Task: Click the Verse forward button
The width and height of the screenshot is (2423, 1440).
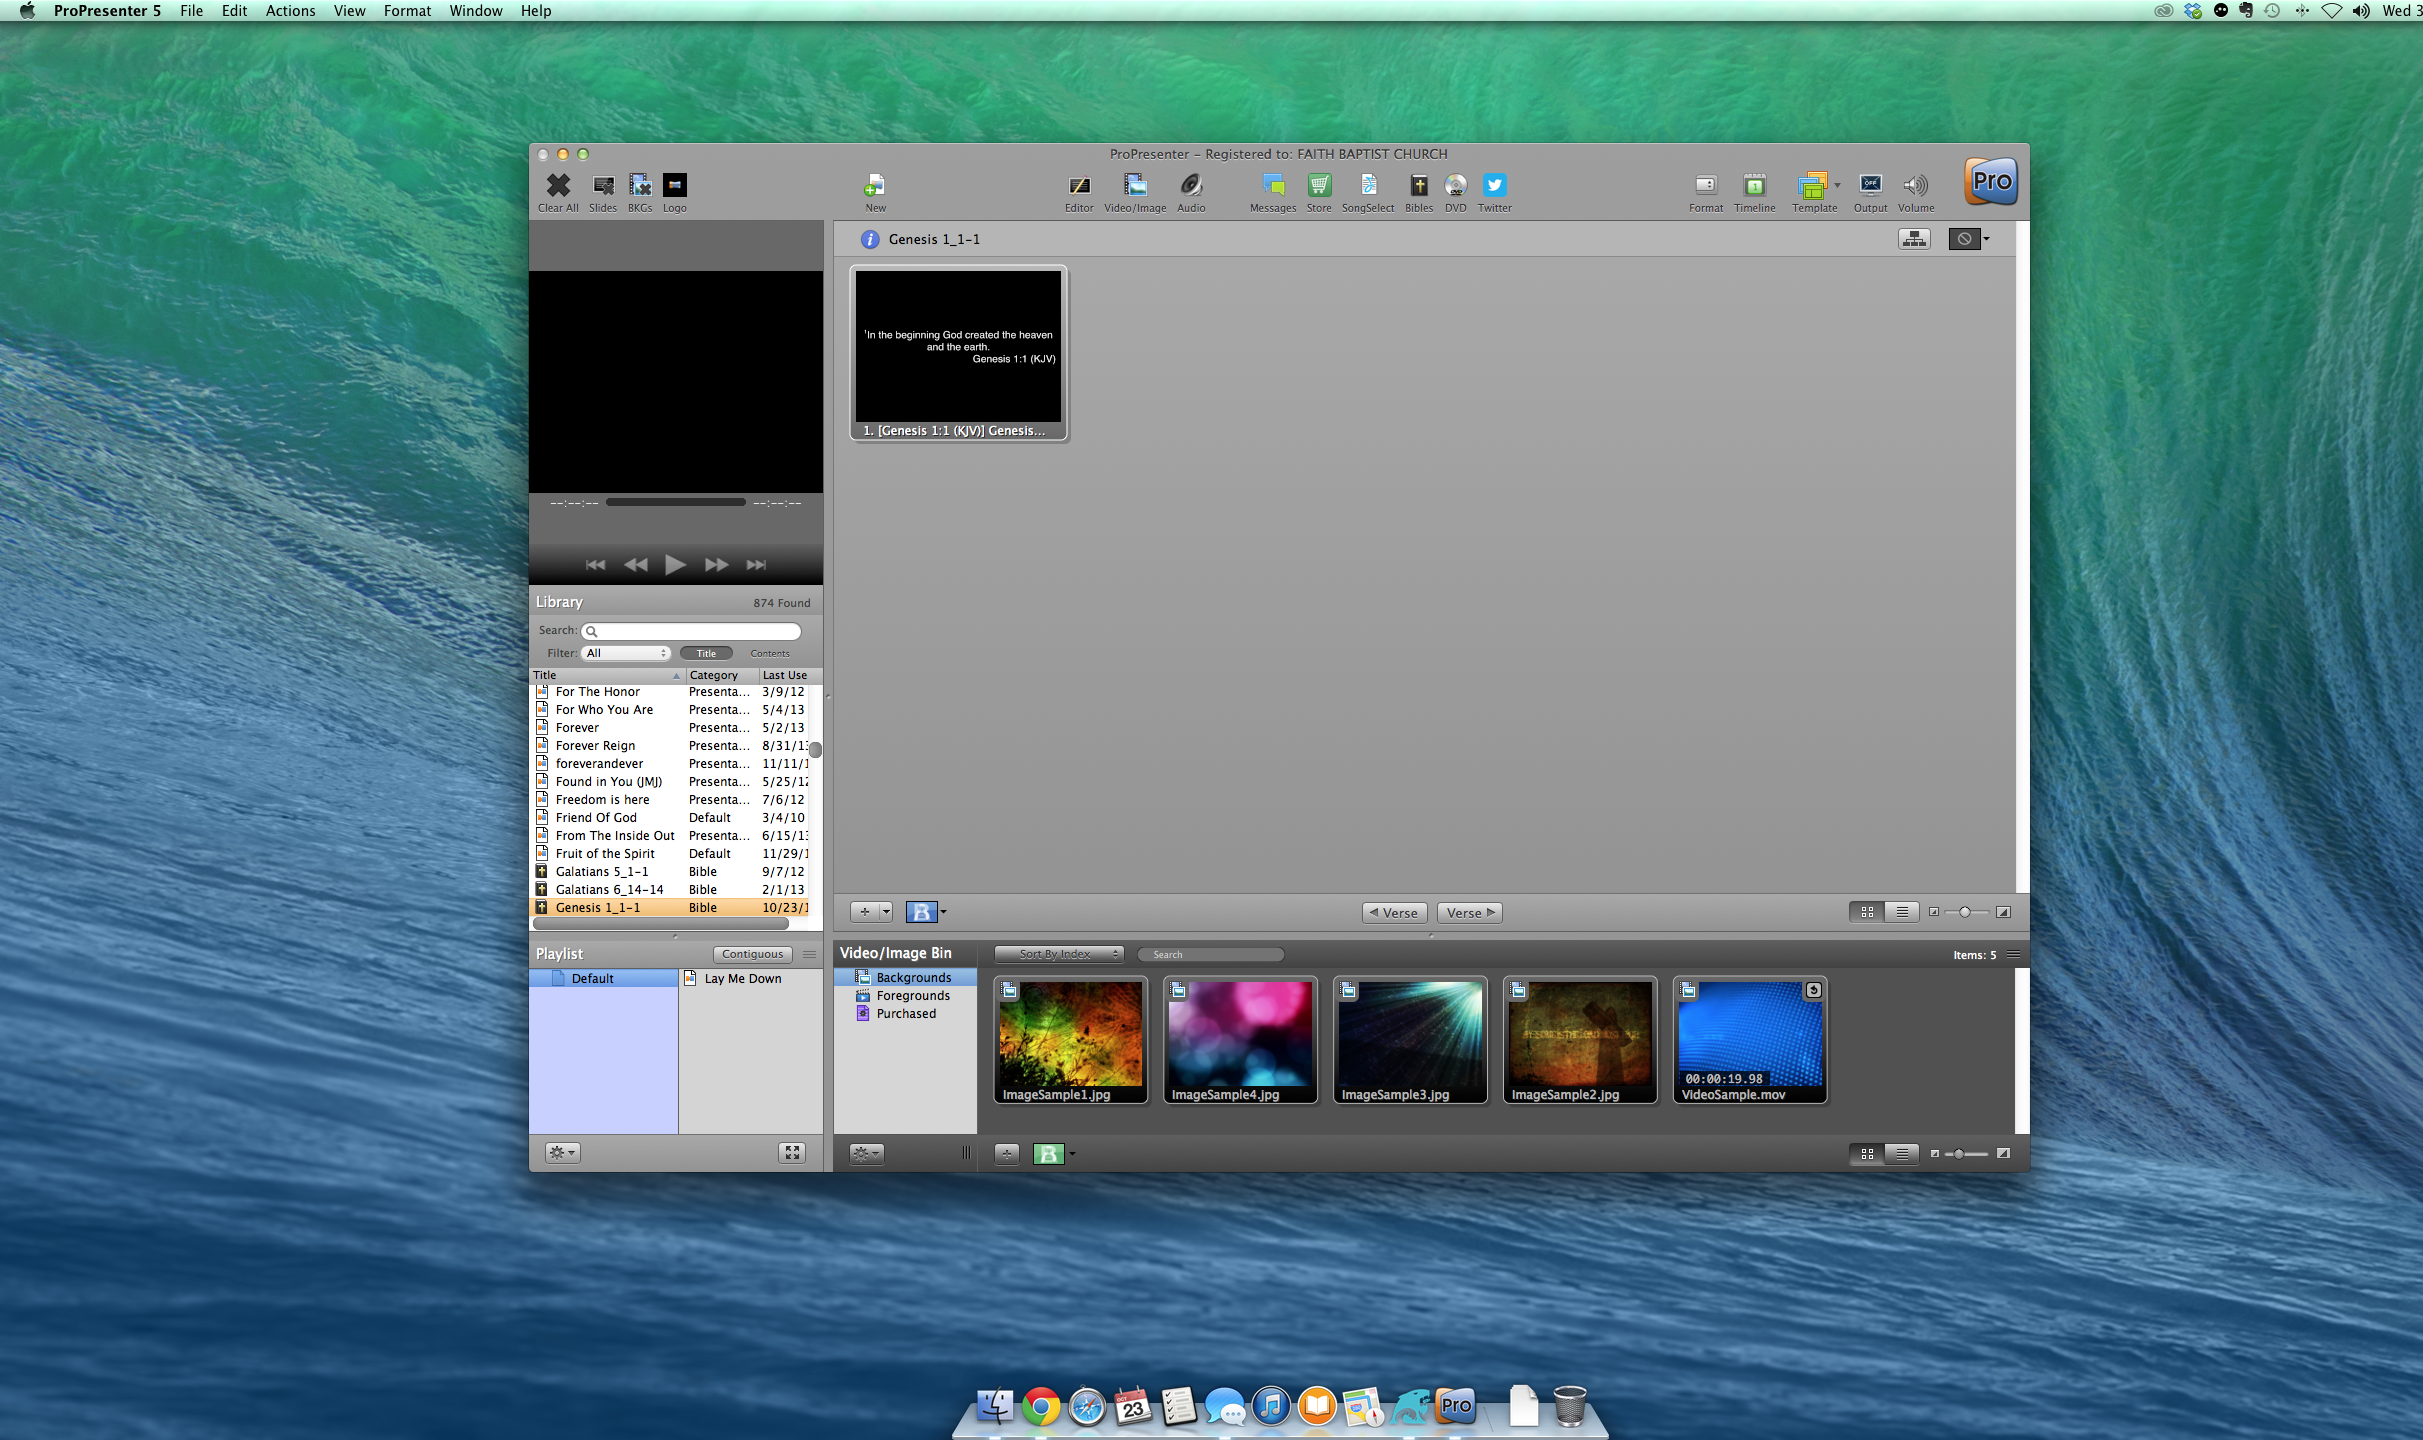Action: click(1468, 912)
